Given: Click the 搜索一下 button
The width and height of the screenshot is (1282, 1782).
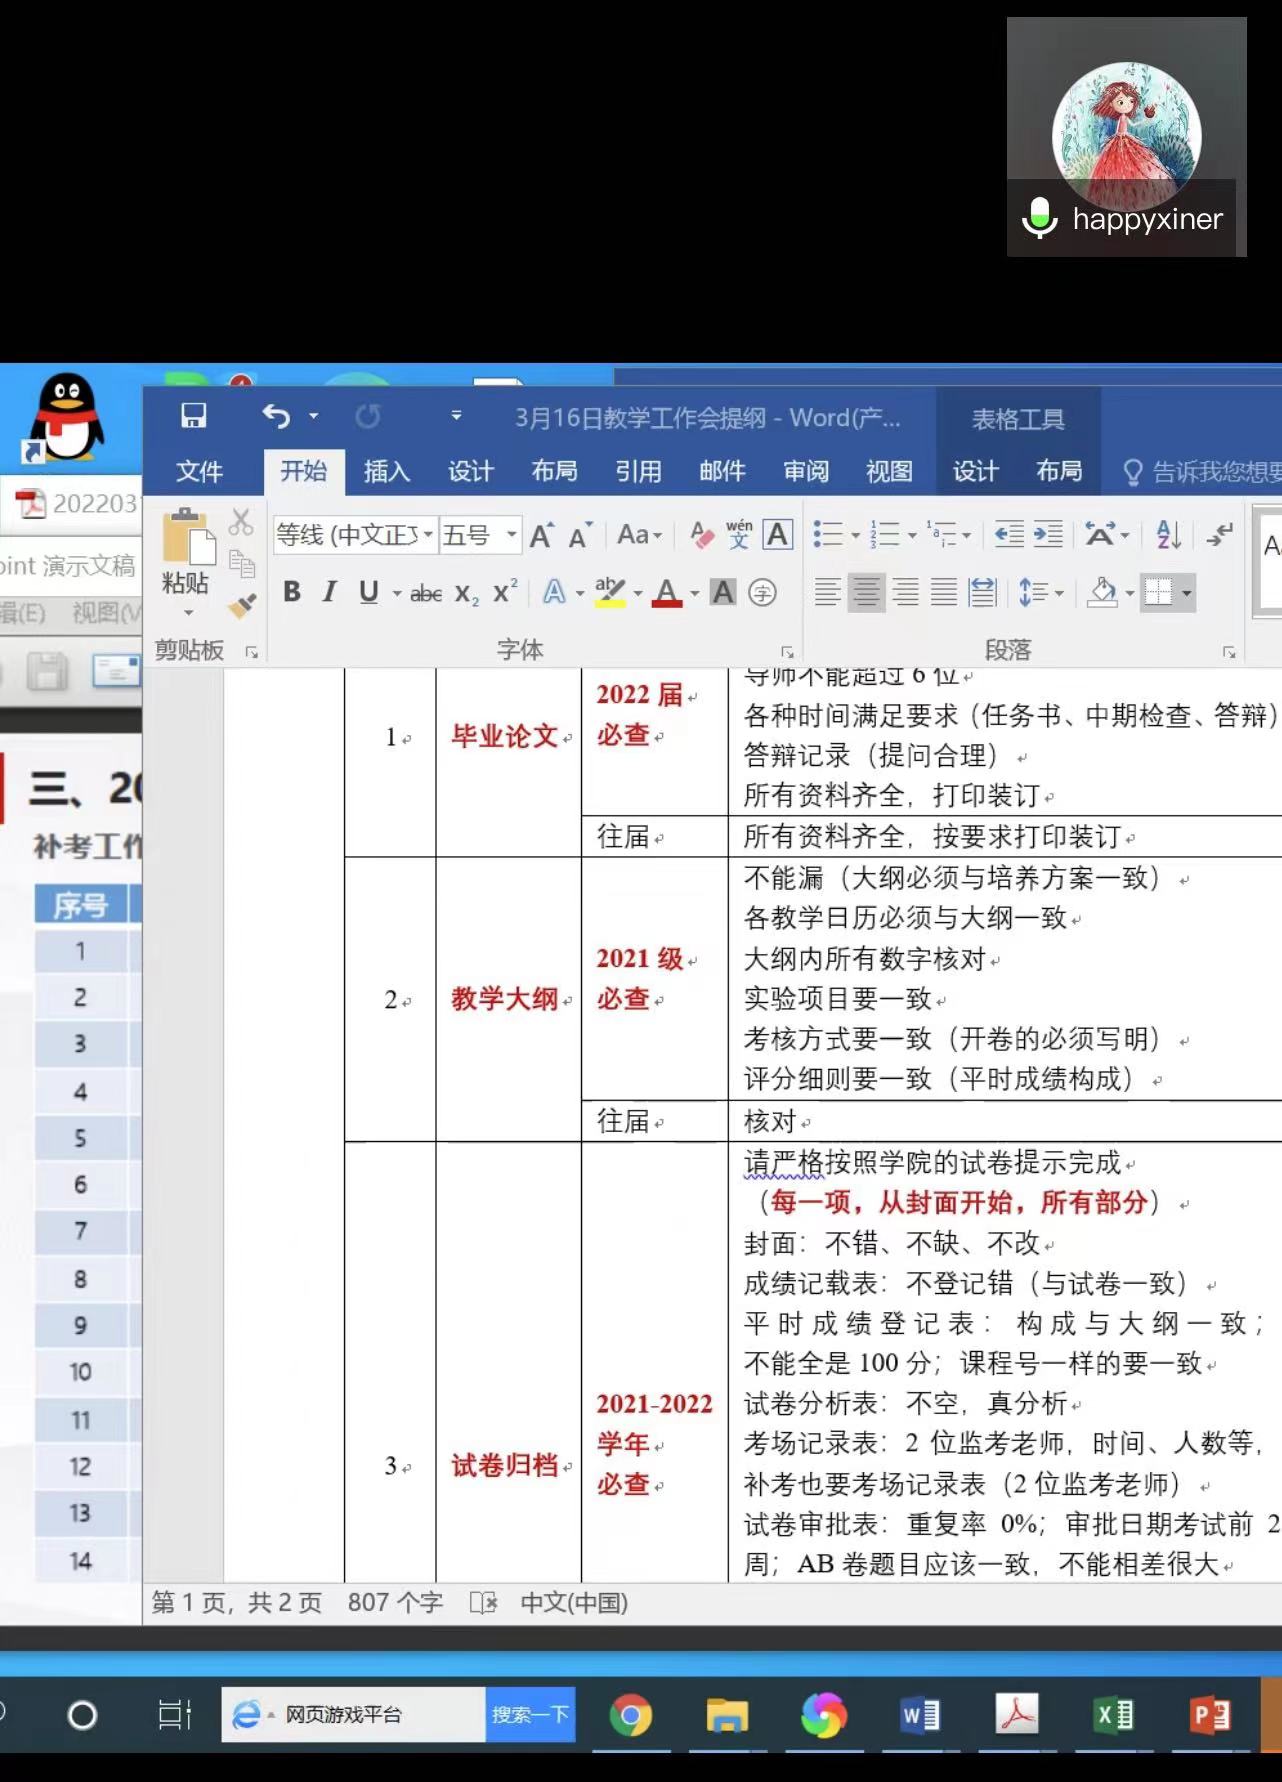Looking at the screenshot, I should (530, 1715).
